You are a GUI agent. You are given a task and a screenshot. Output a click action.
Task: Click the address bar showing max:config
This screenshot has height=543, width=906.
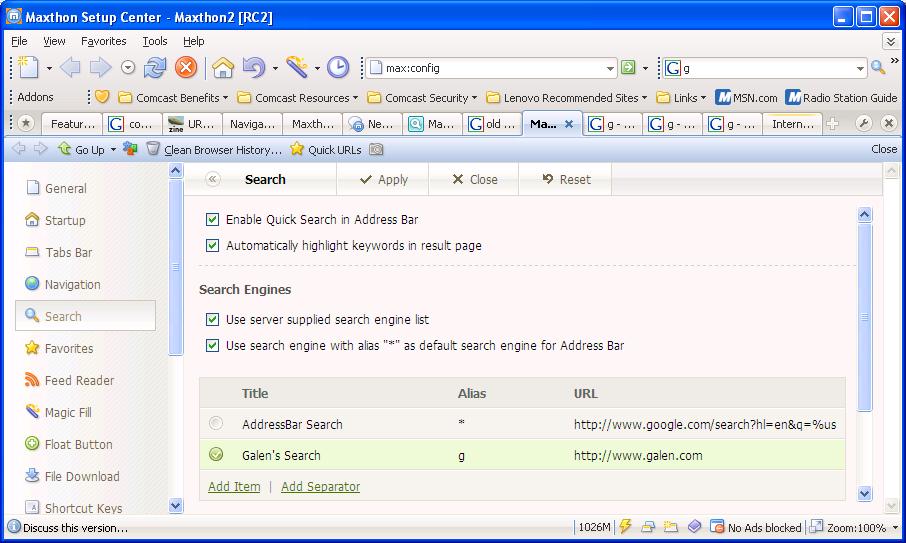pos(491,68)
